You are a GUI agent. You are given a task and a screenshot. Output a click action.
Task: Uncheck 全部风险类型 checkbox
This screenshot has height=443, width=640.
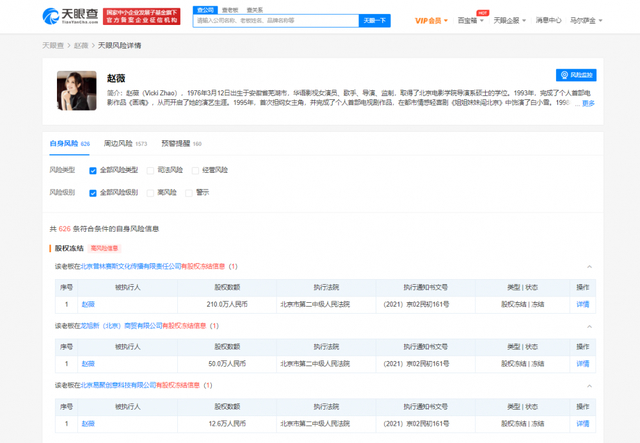[x=94, y=170]
